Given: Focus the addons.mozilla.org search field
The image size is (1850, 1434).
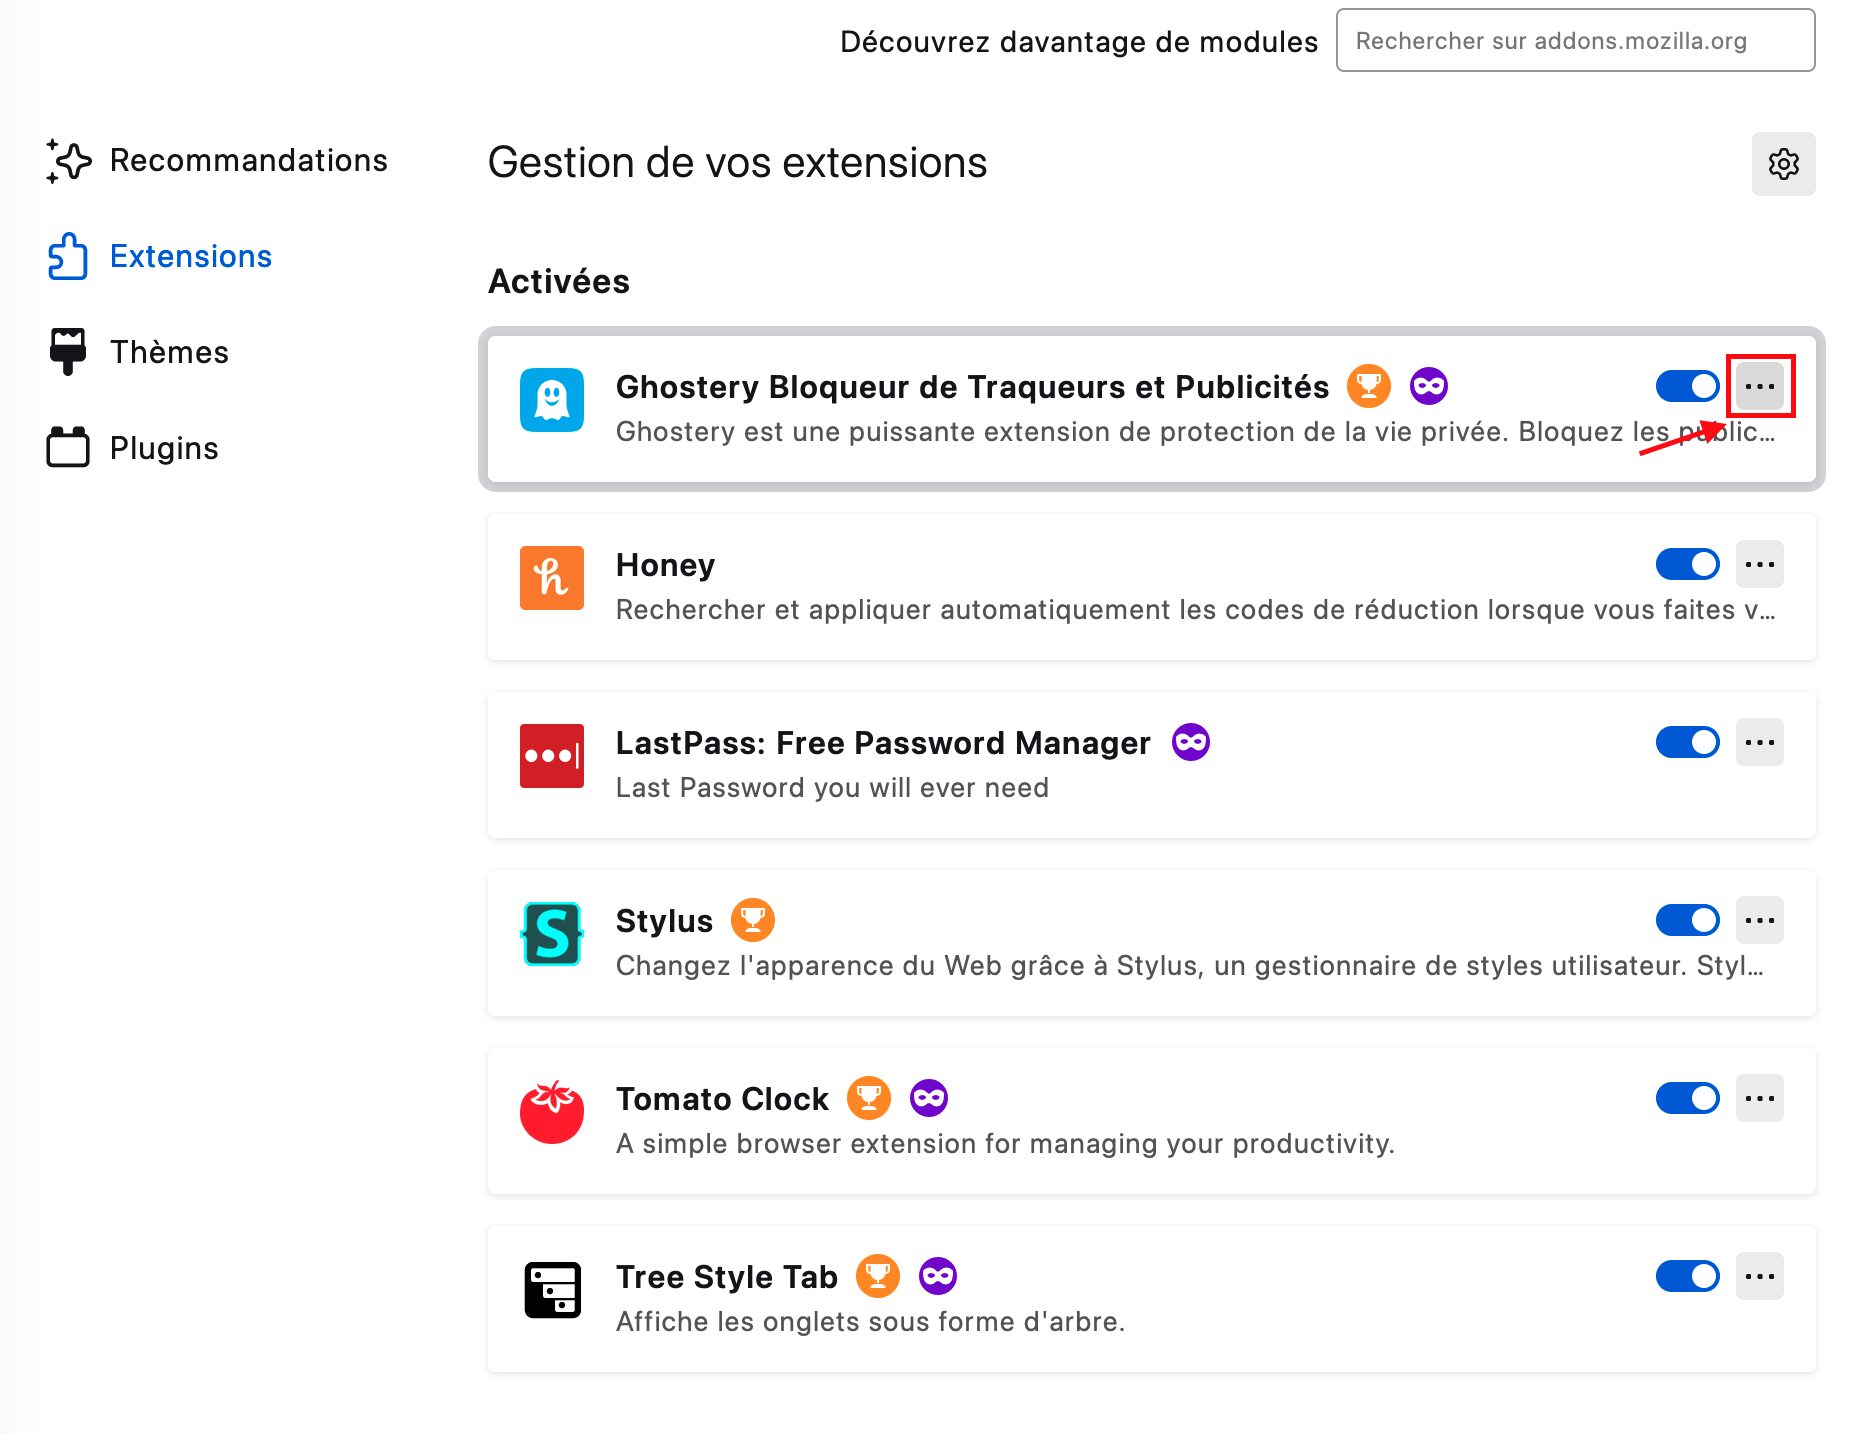Looking at the screenshot, I should pos(1575,41).
